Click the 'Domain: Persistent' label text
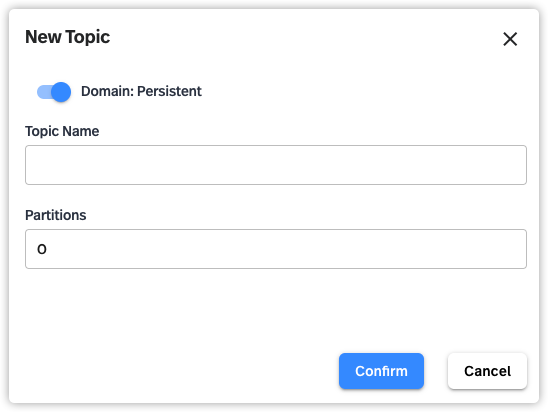The width and height of the screenshot is (548, 412). [141, 91]
